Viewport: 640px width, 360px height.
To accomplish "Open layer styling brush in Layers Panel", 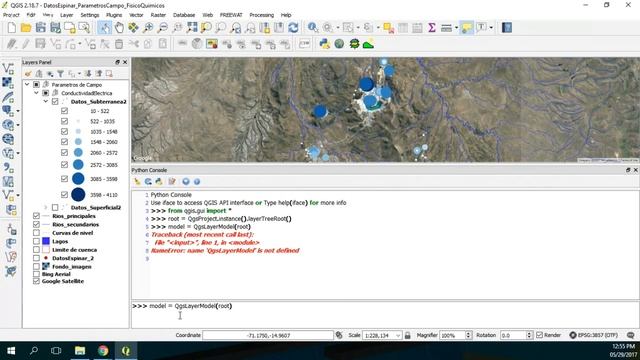I will (28, 74).
